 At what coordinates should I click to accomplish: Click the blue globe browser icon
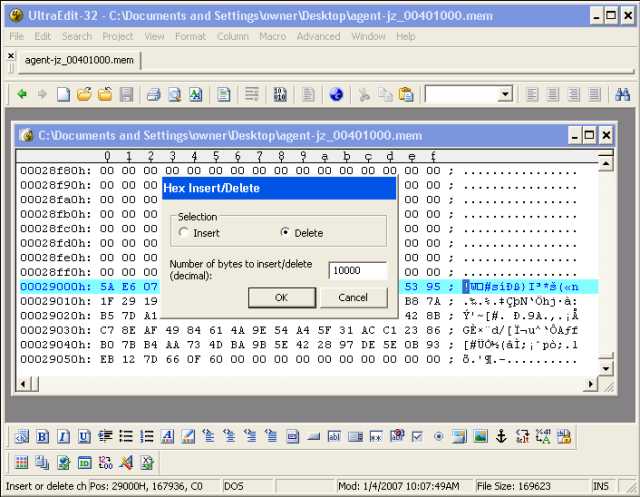point(336,95)
